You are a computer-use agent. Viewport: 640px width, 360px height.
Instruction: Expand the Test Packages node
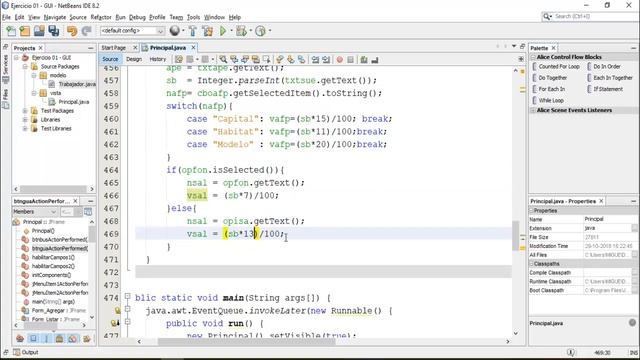pyautogui.click(x=25, y=111)
